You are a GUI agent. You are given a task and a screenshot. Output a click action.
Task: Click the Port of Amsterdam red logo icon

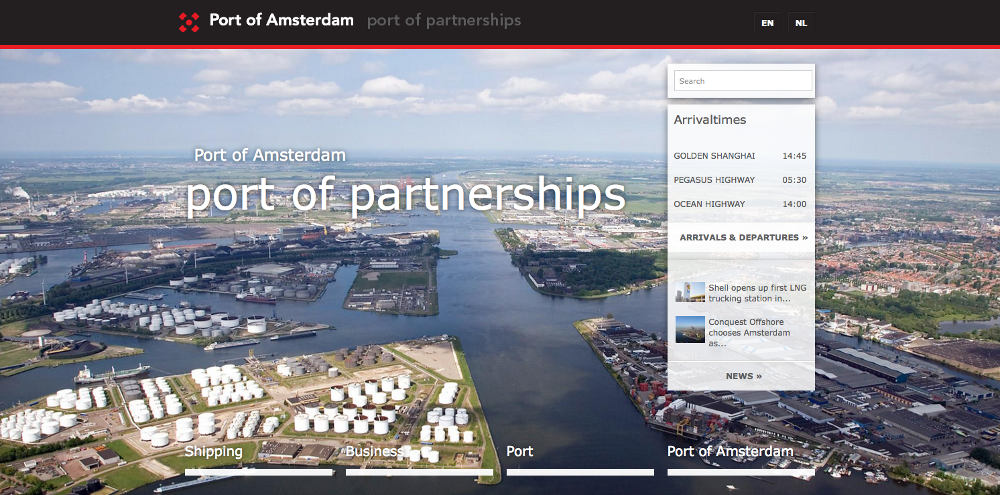tap(189, 22)
